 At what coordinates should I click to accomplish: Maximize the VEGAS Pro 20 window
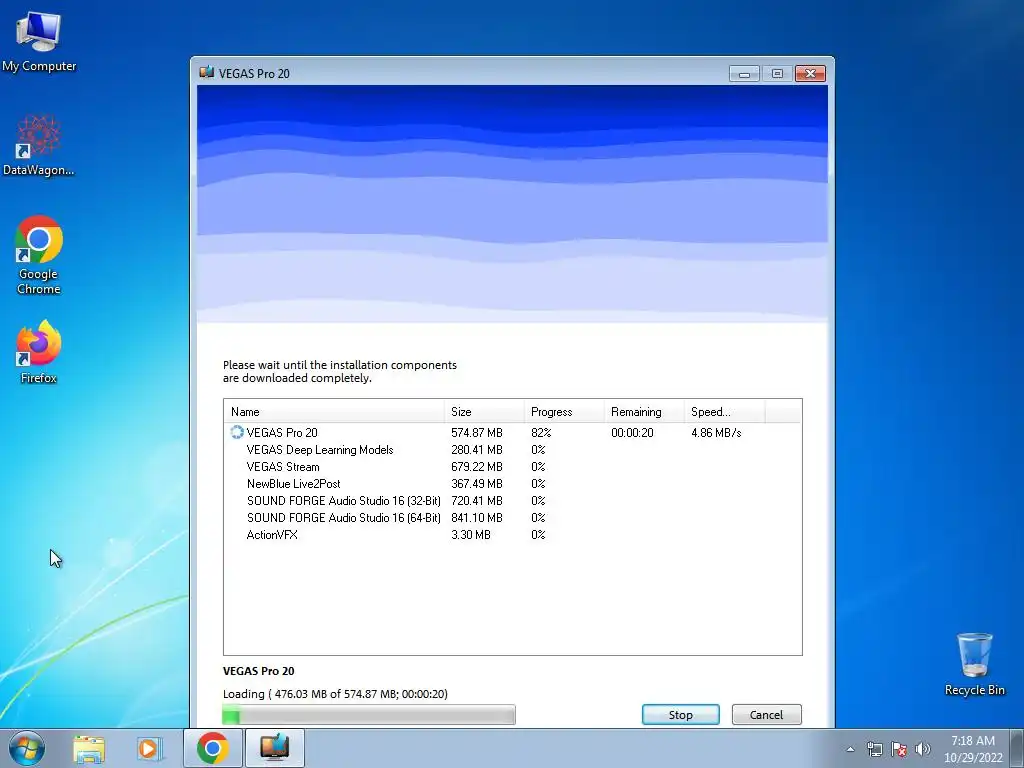pyautogui.click(x=777, y=73)
